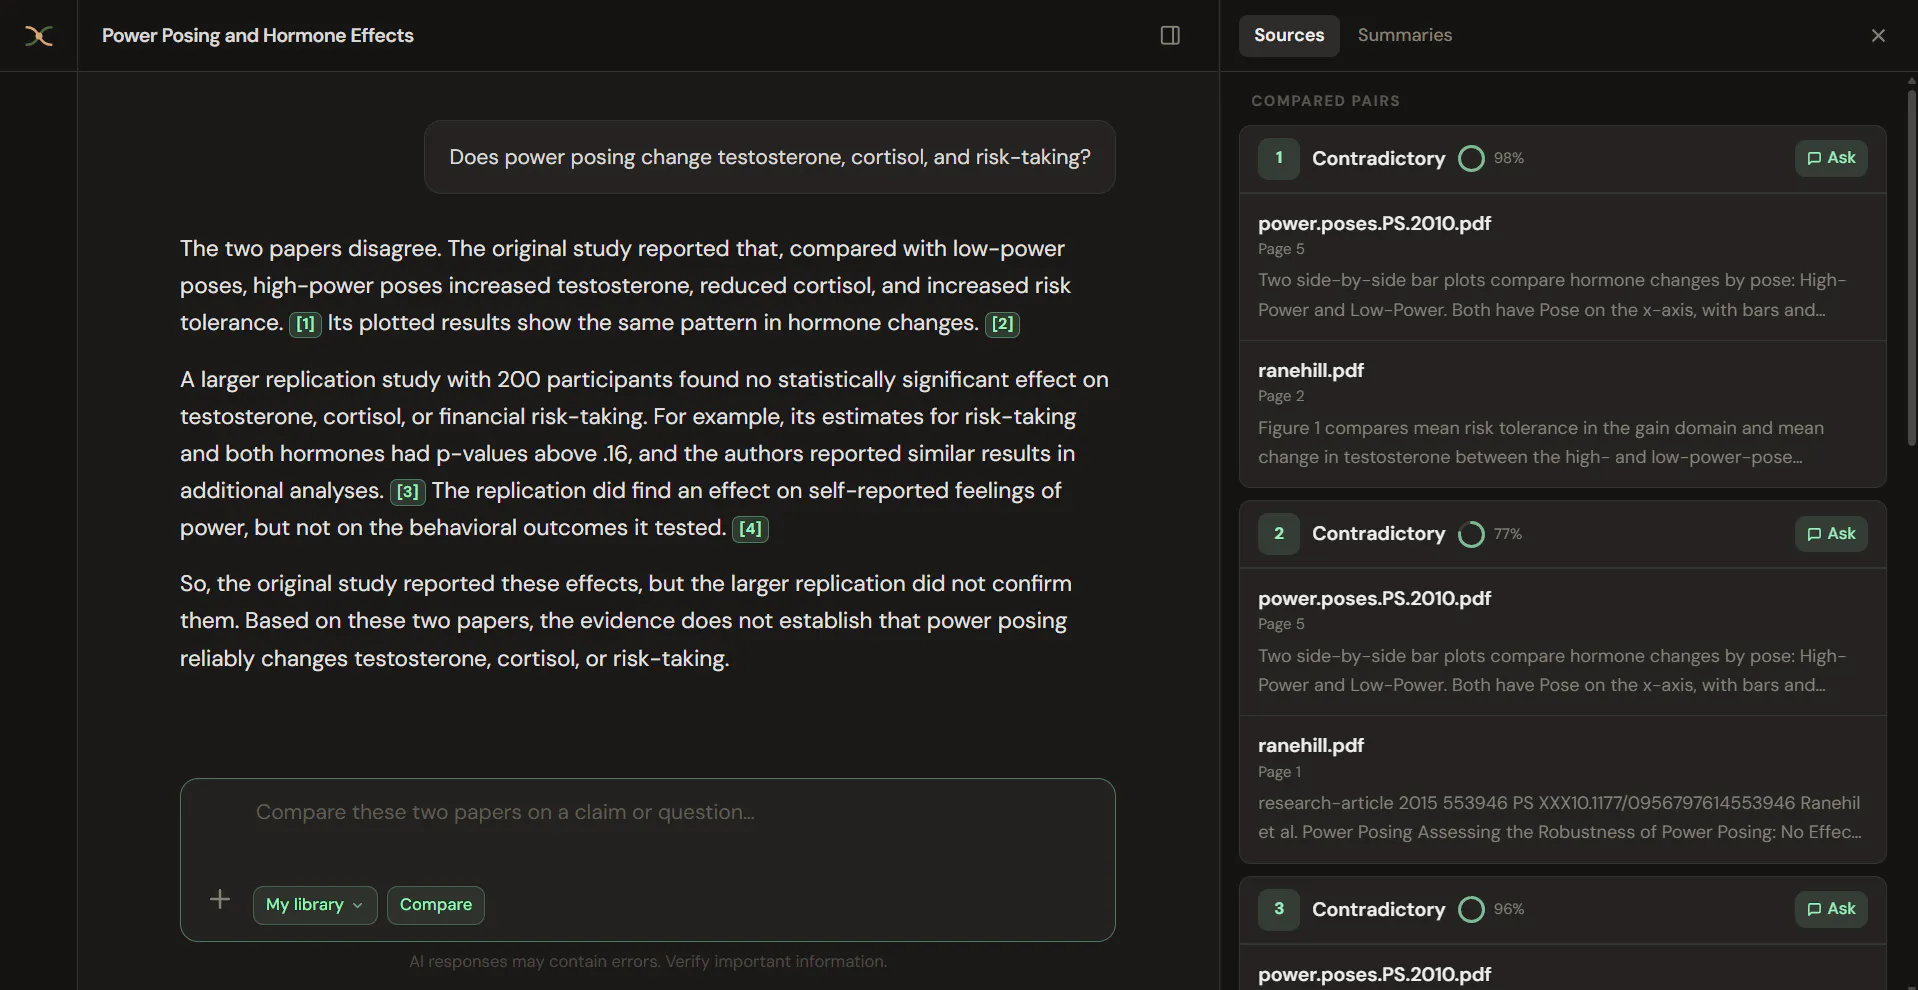The width and height of the screenshot is (1918, 990).
Task: Click the plus attachment icon
Action: click(x=220, y=900)
